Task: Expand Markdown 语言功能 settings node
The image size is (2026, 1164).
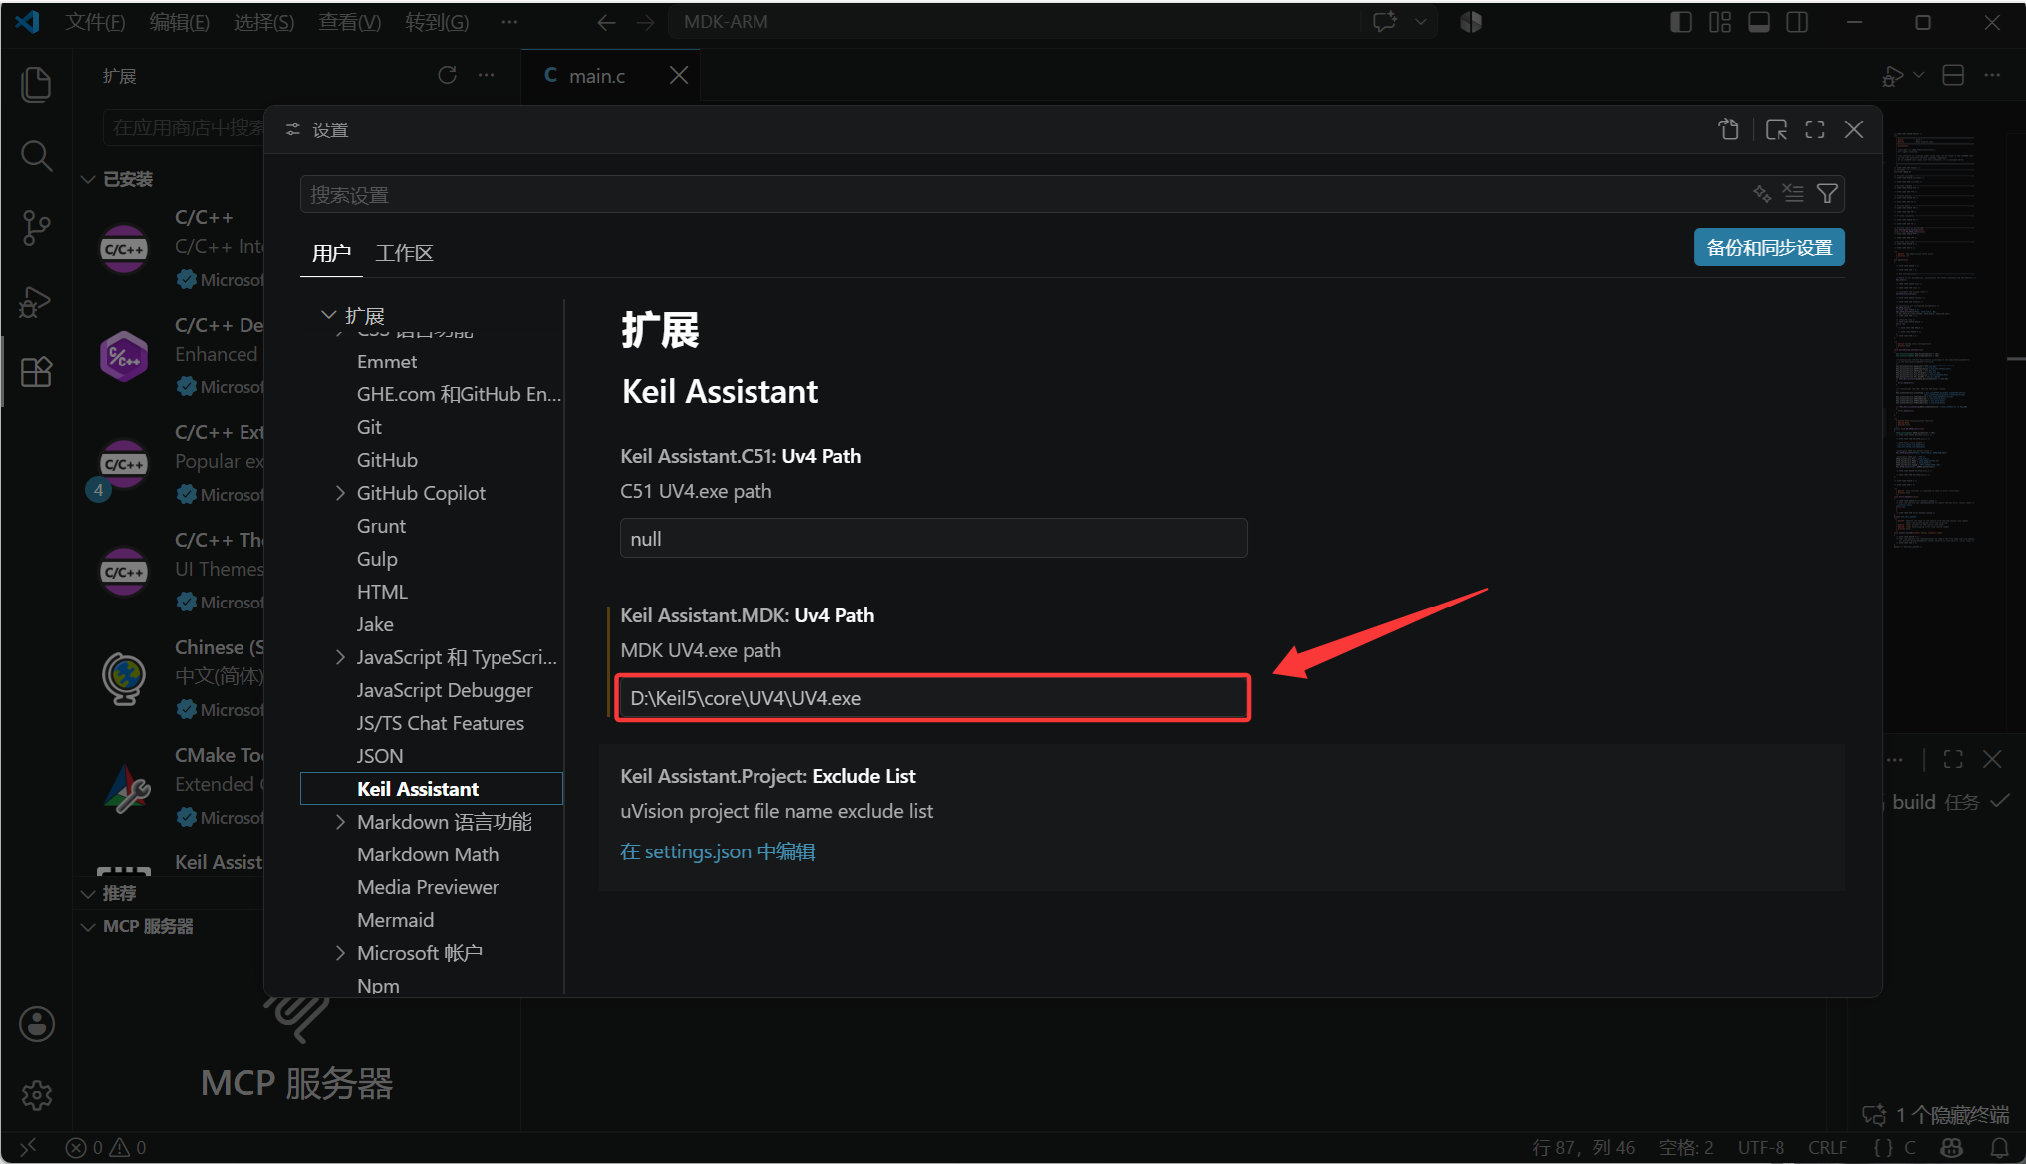Action: pyautogui.click(x=340, y=822)
